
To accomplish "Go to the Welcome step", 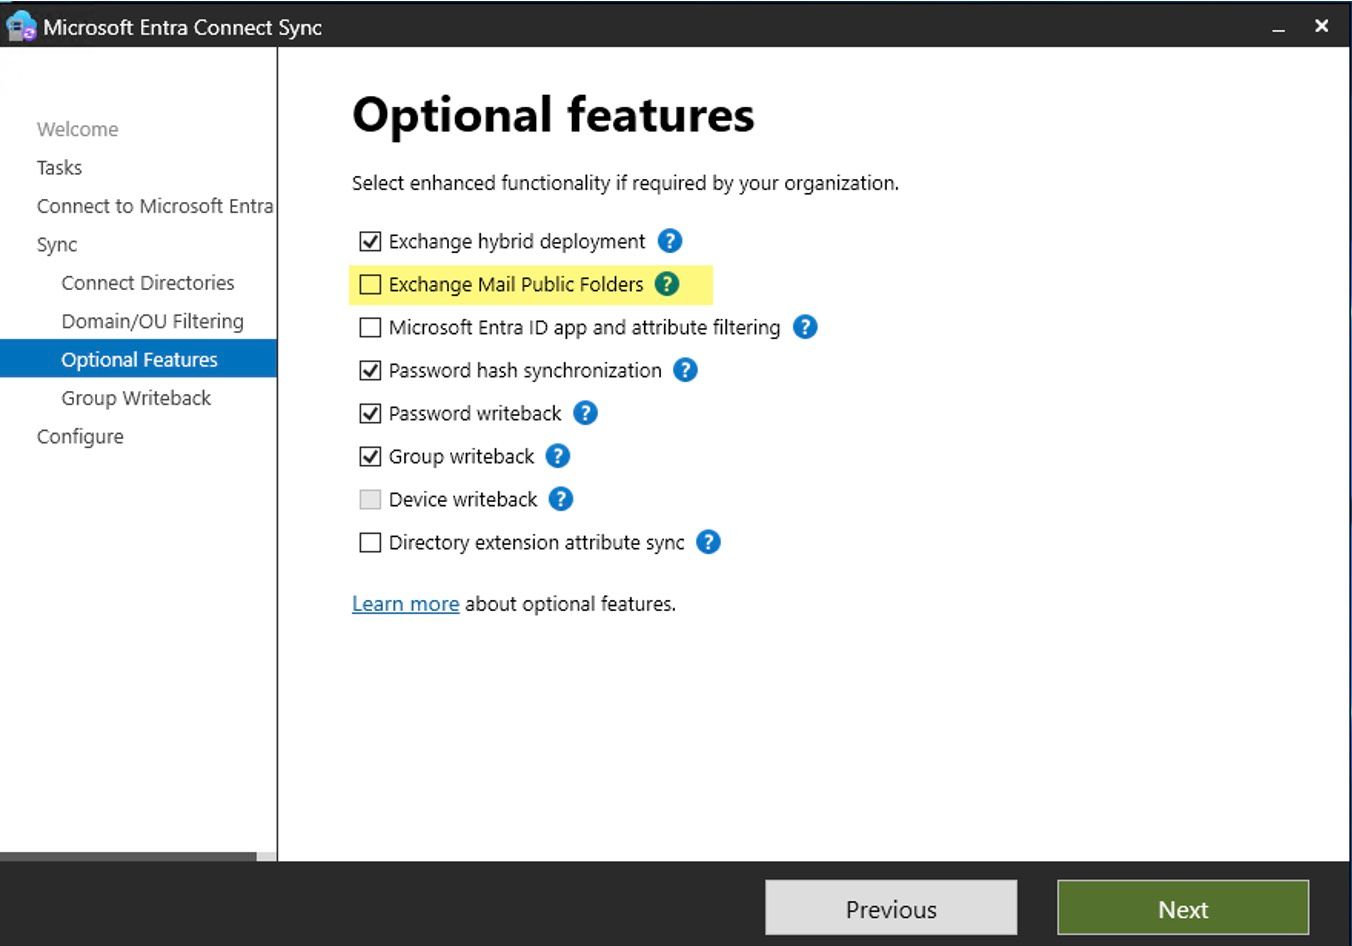I will [x=77, y=129].
